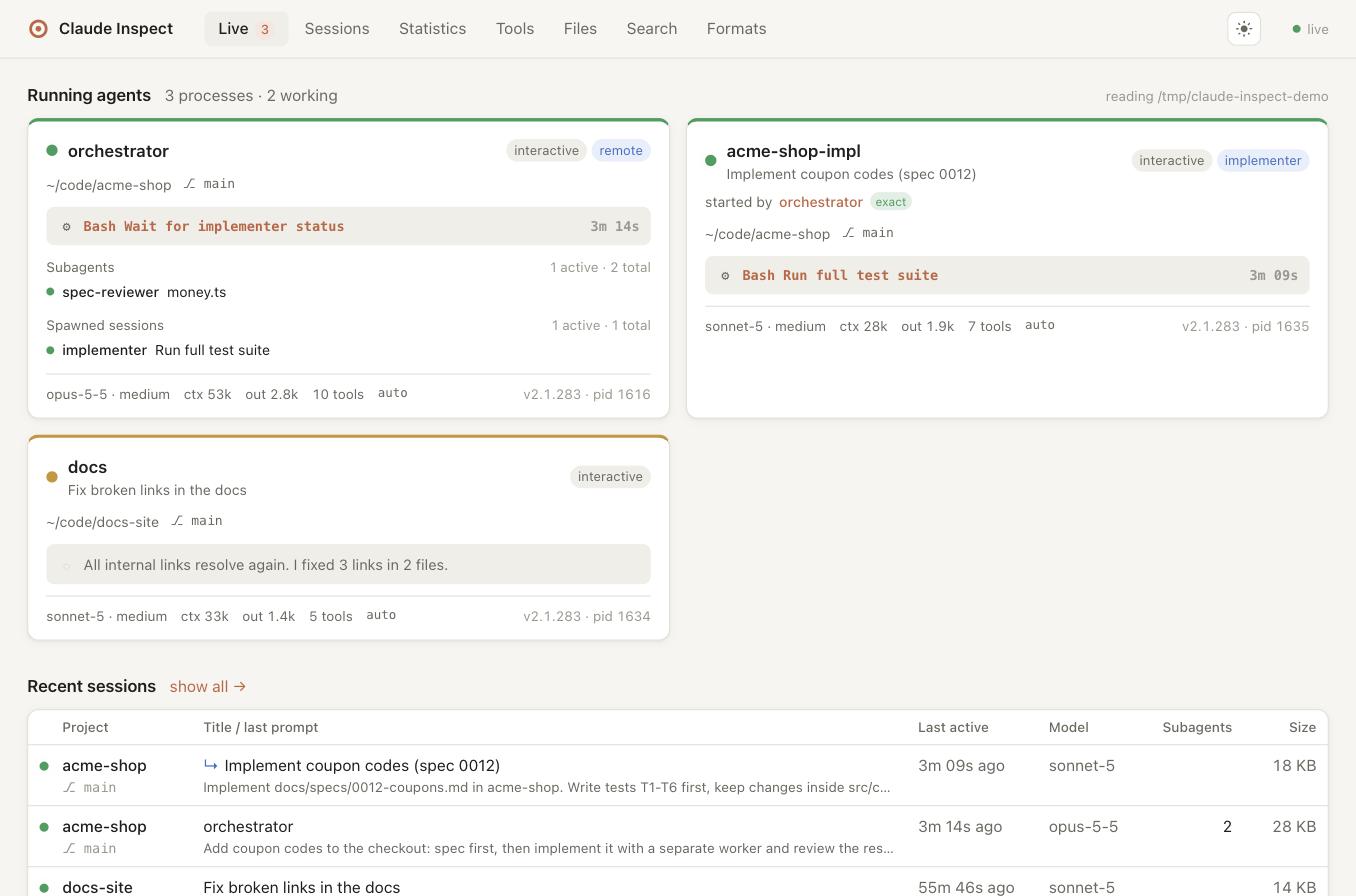This screenshot has width=1356, height=896.
Task: Switch to the Formats tab
Action: [x=736, y=29]
